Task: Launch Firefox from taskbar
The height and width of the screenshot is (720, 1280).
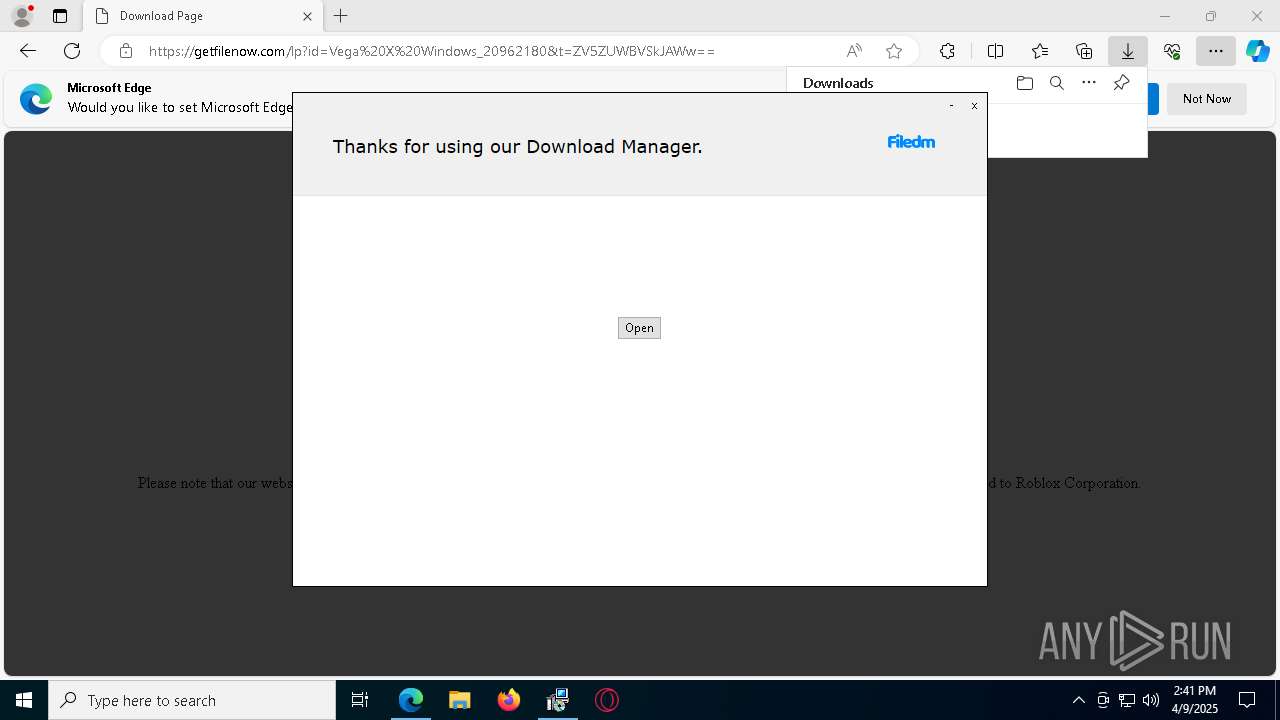Action: [509, 700]
